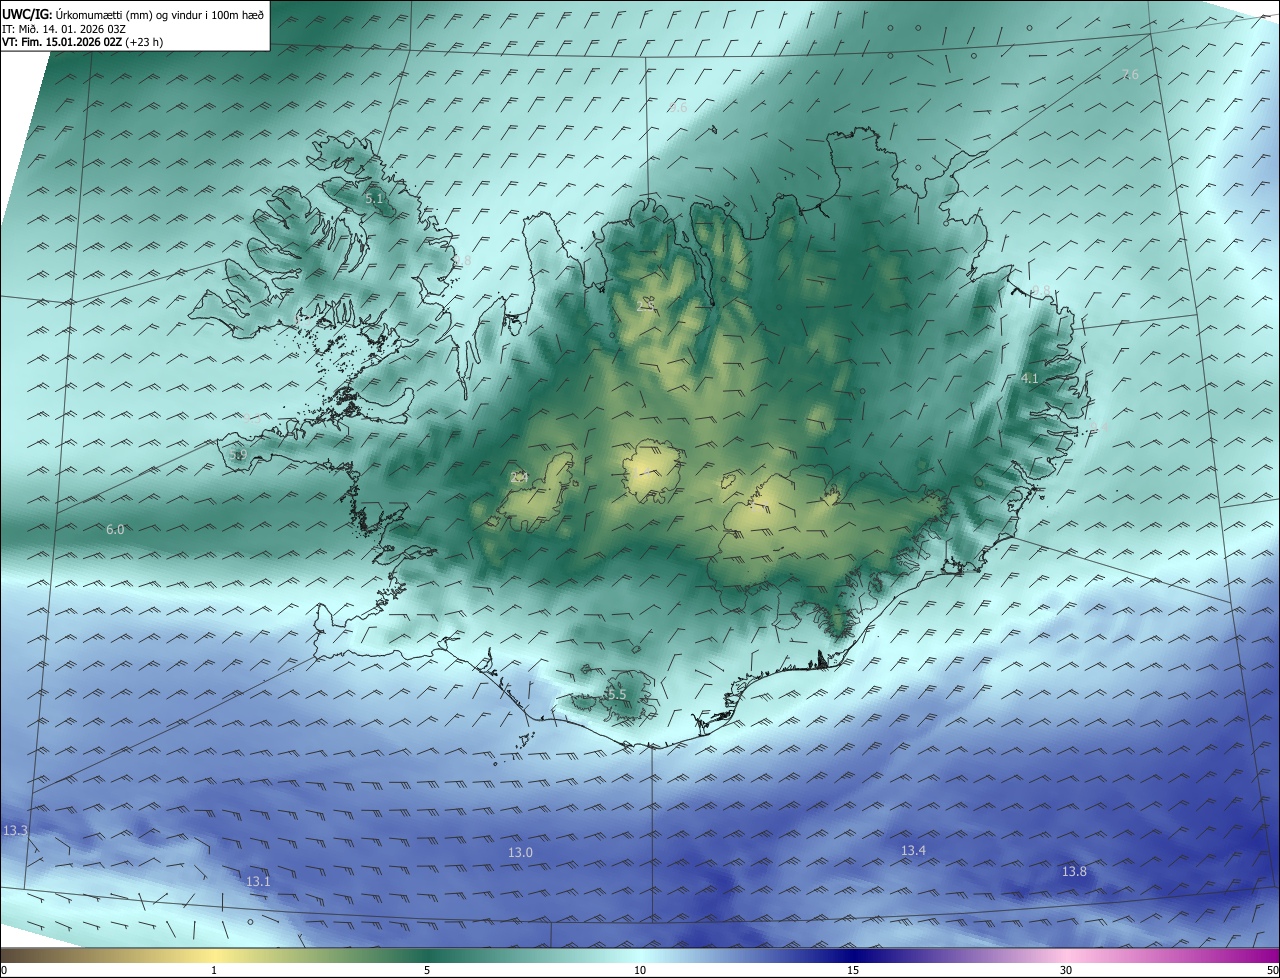Viewport: 1280px width, 978px height.
Task: Click the valid time line "VT: Fim. 15.01.2026 02Z (+23 h)"
Action: [x=82, y=42]
